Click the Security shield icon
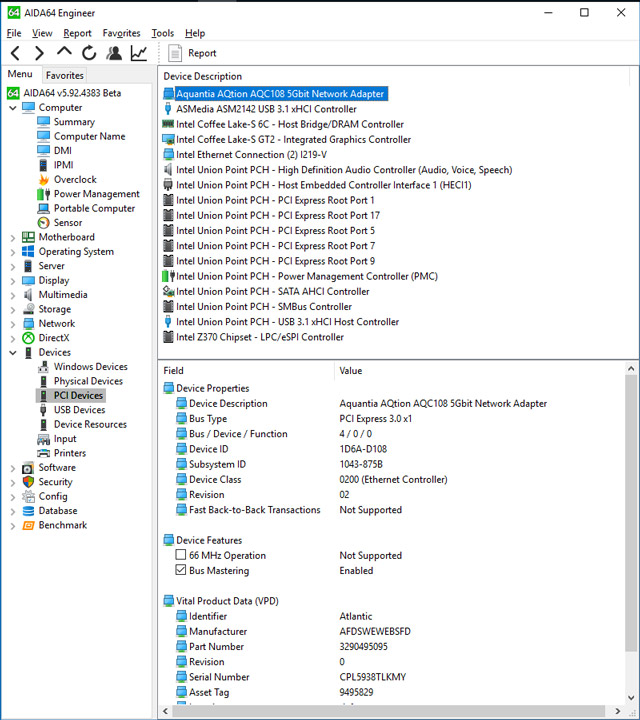This screenshot has height=720, width=640. (x=28, y=482)
